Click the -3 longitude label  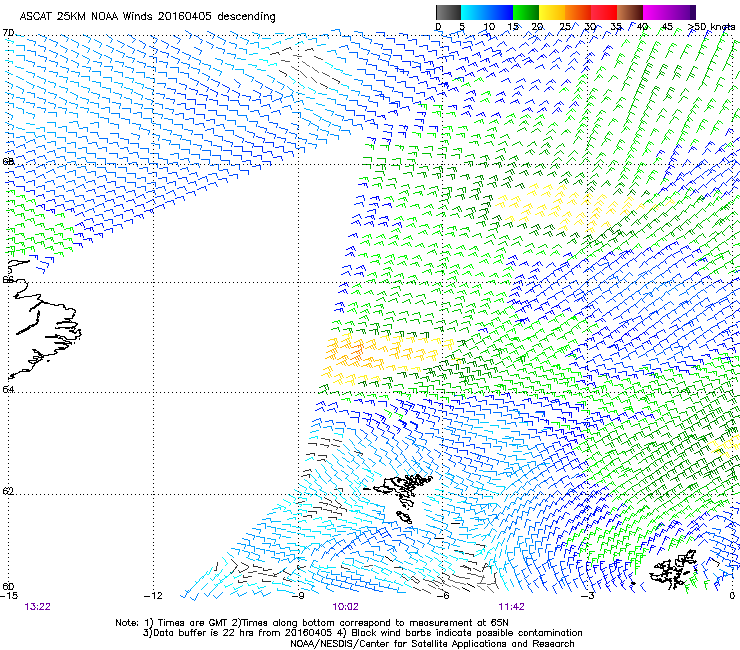[588, 596]
